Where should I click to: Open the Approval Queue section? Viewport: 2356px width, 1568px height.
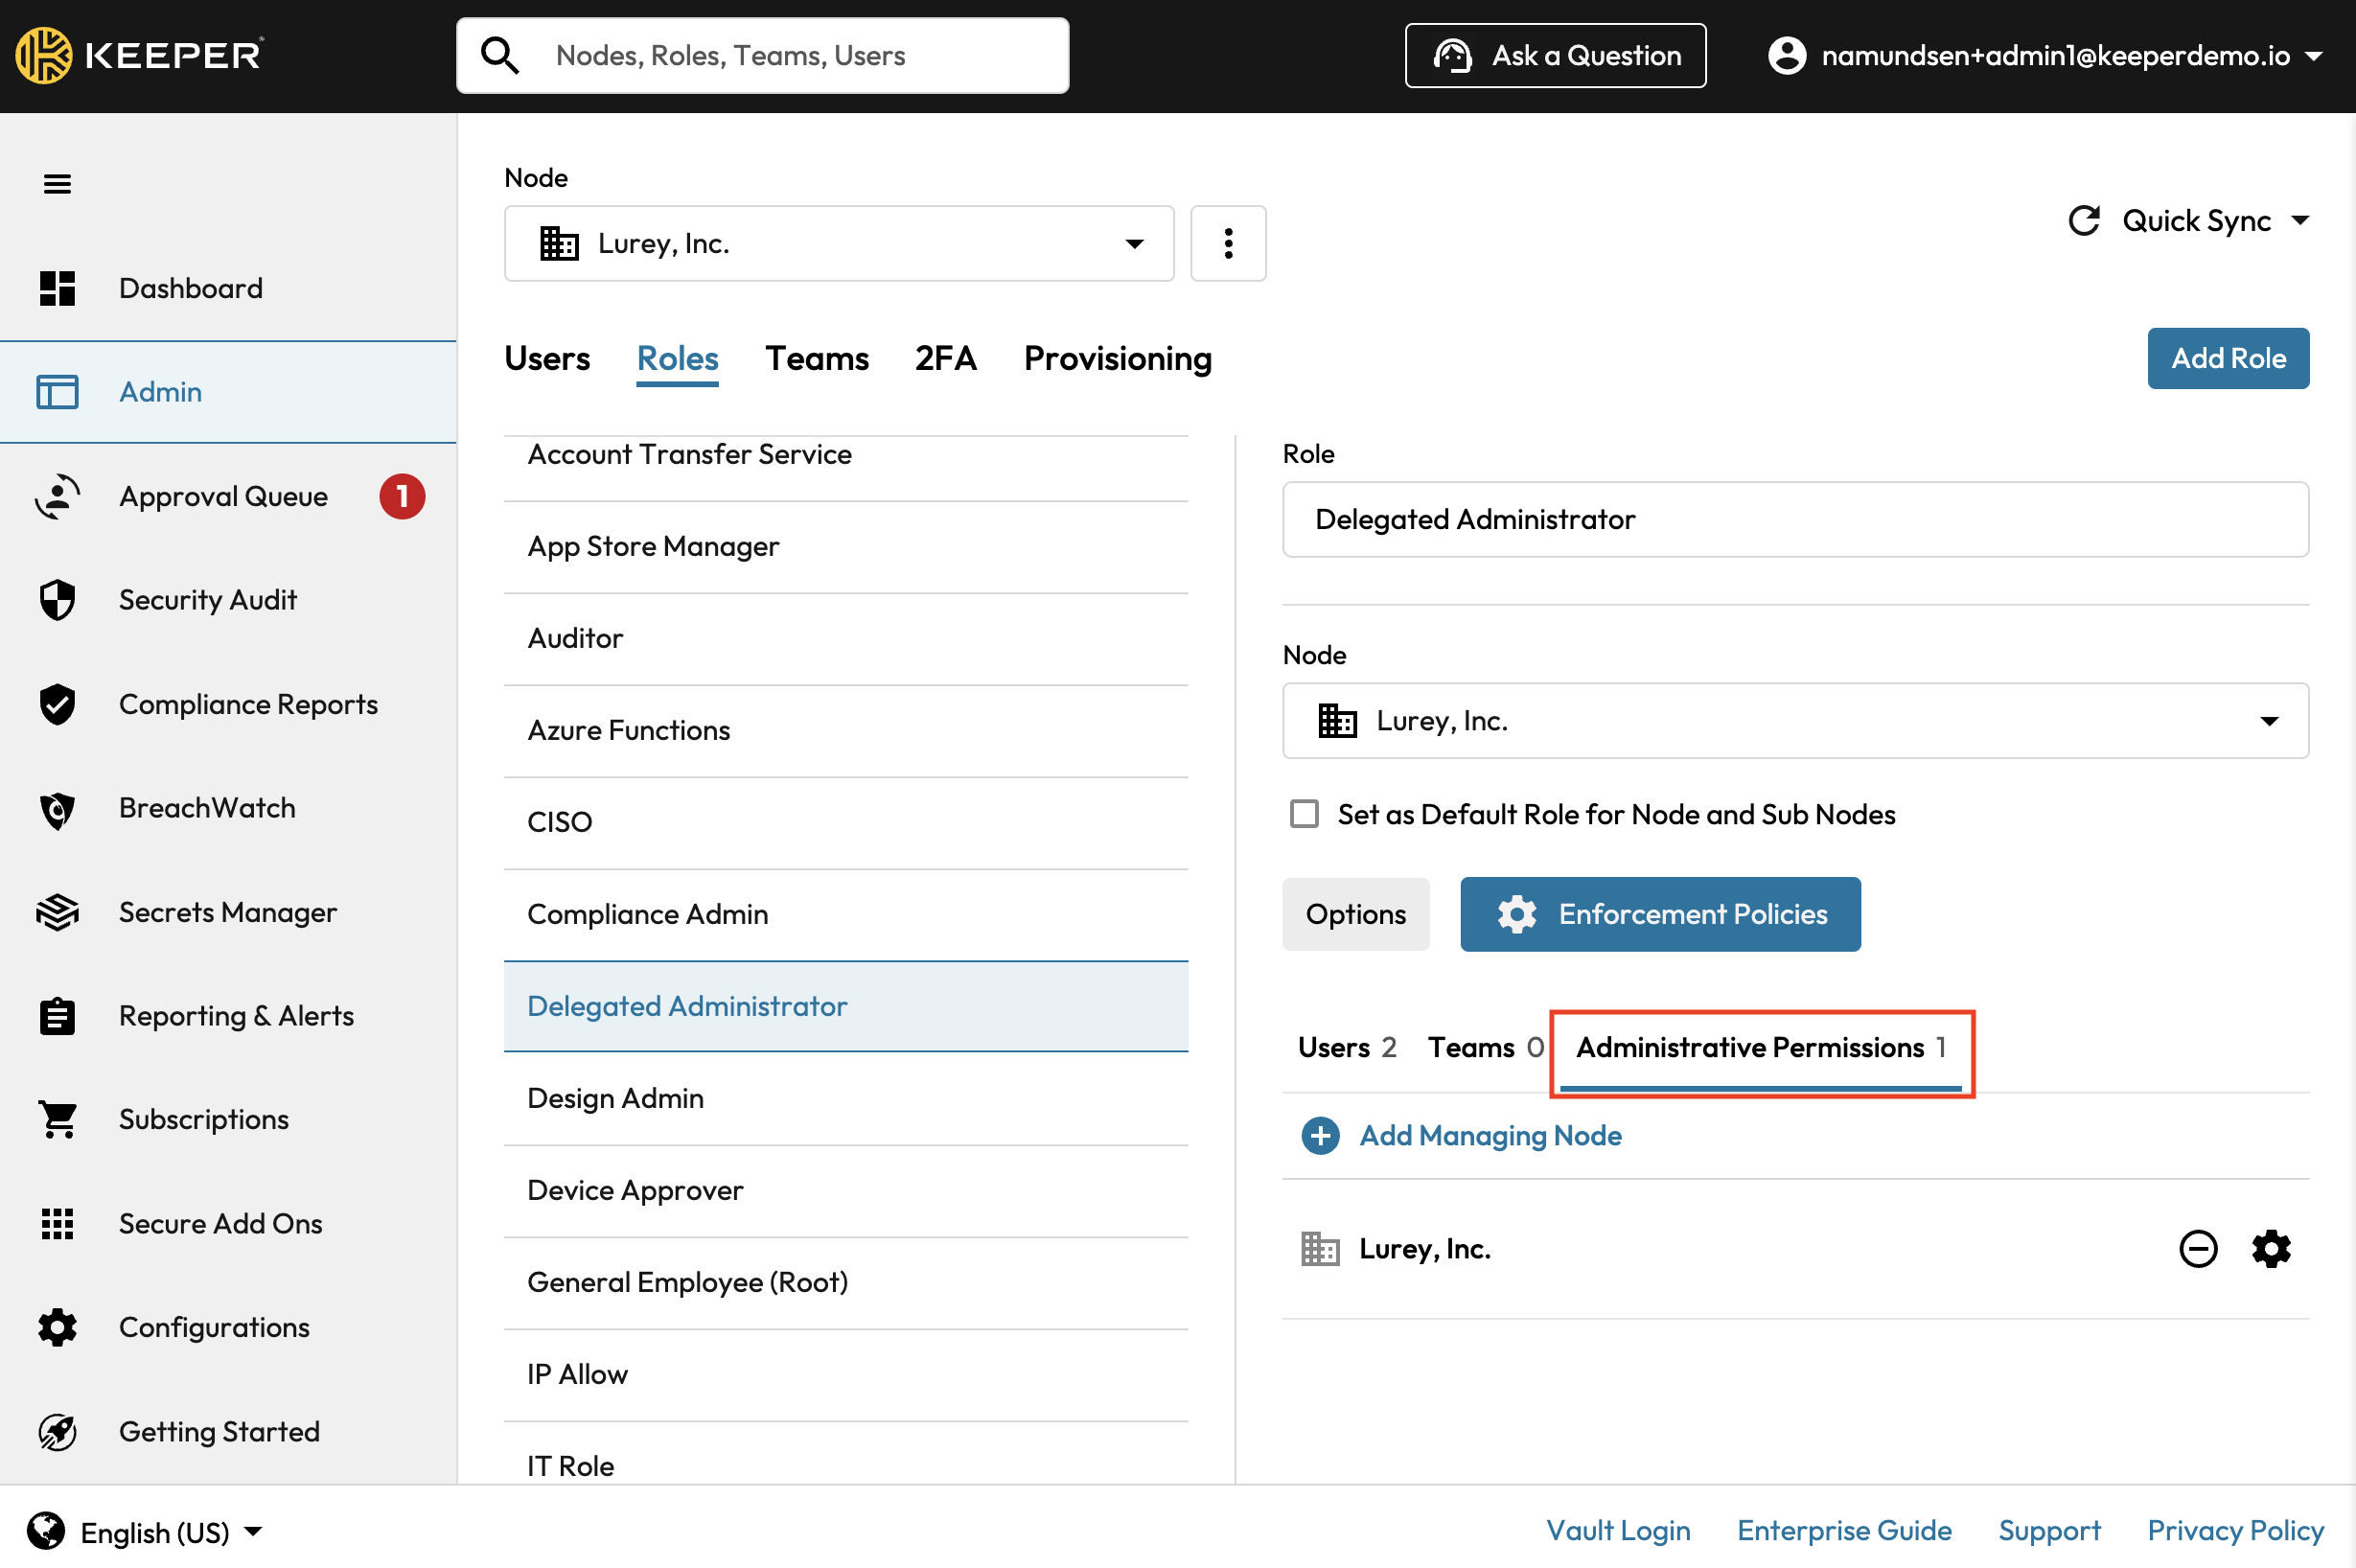[223, 496]
